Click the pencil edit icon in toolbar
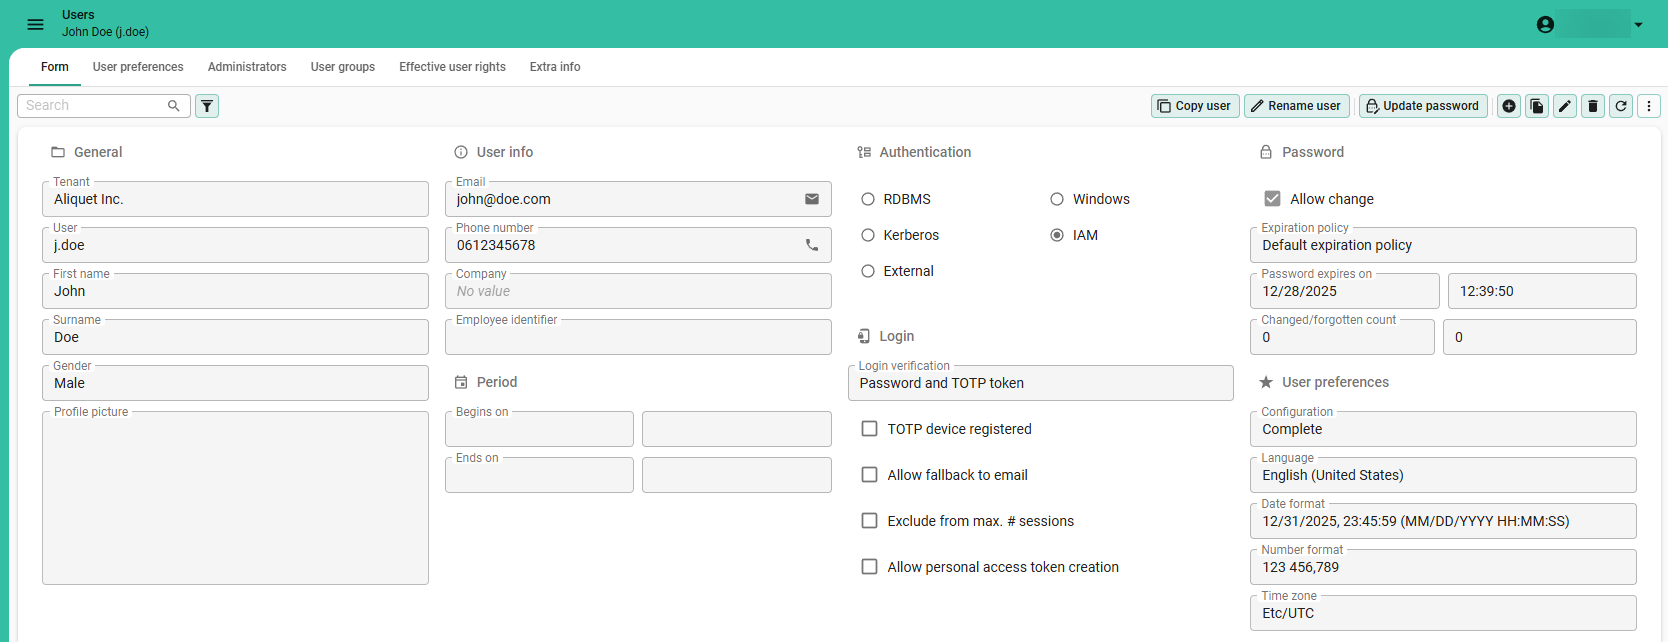The width and height of the screenshot is (1668, 642). tap(1565, 106)
